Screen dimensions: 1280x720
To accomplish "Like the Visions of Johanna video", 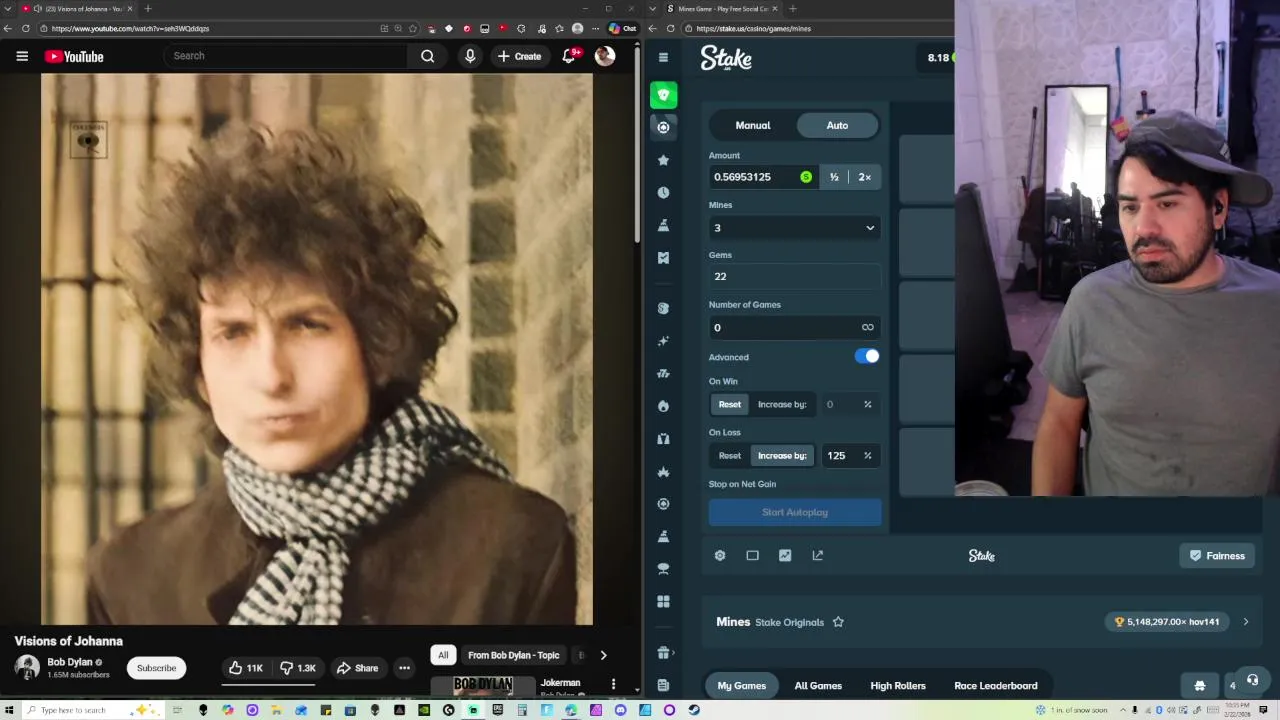I will tap(245, 668).
